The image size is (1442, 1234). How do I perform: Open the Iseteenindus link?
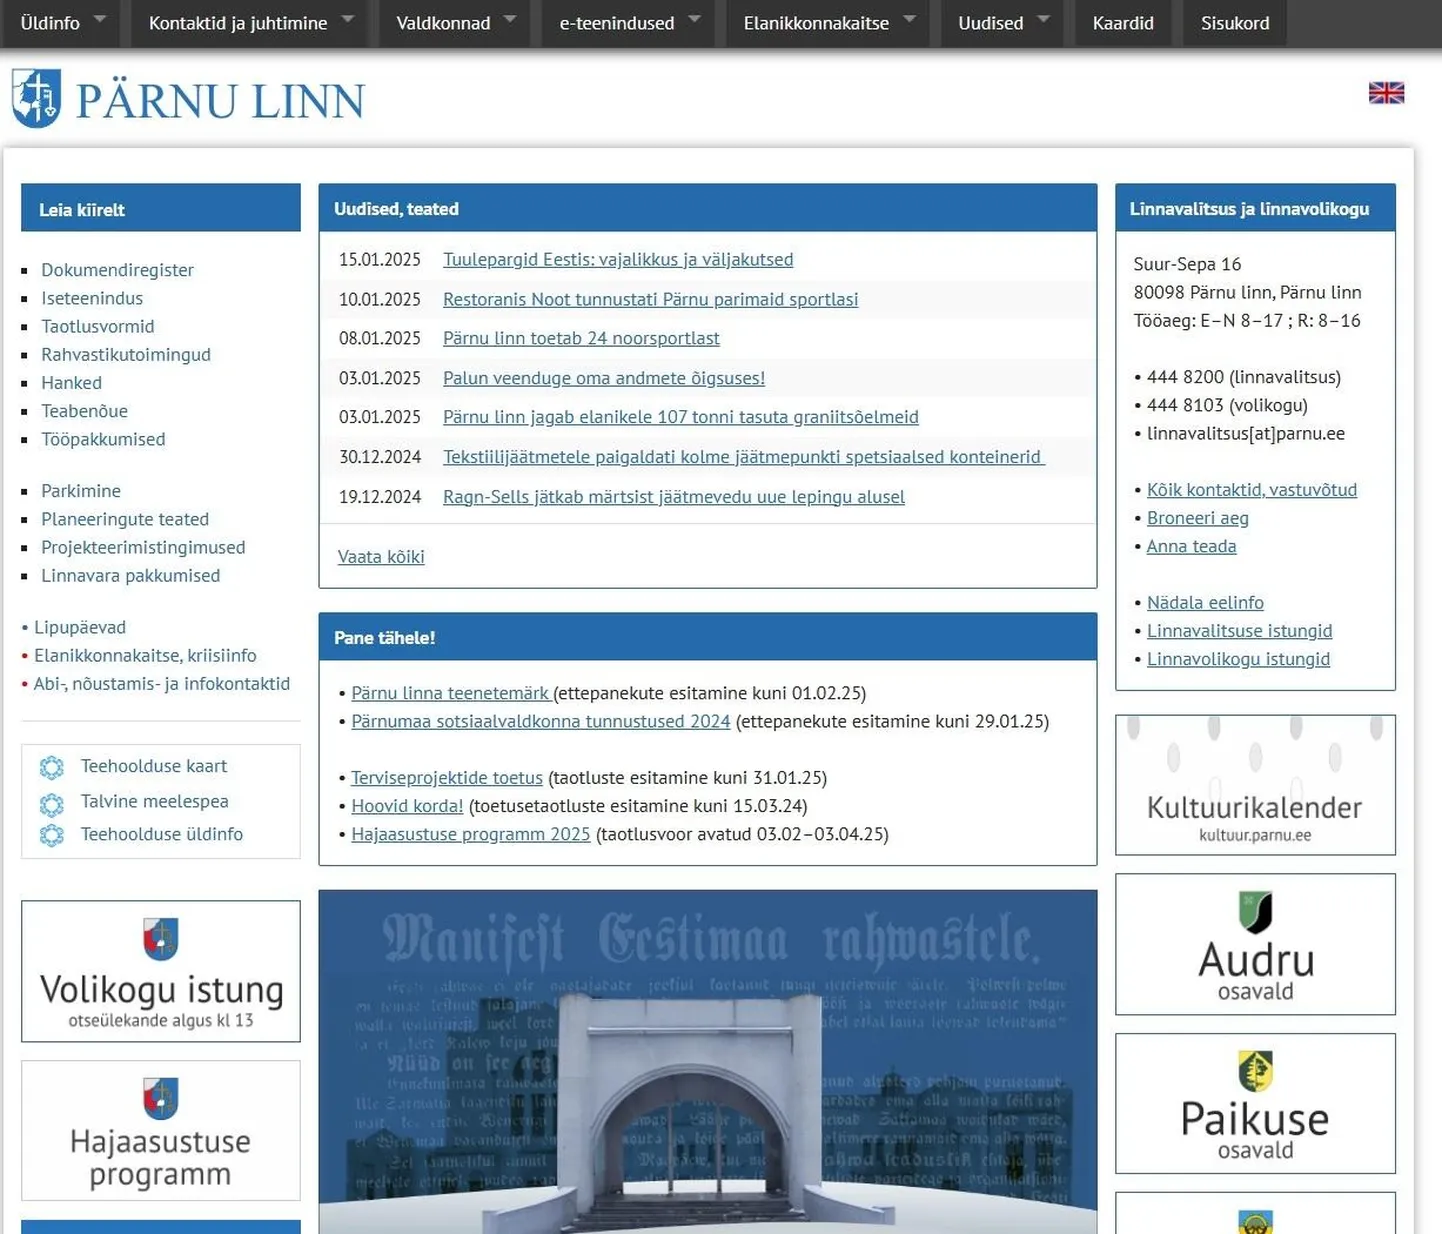[92, 298]
